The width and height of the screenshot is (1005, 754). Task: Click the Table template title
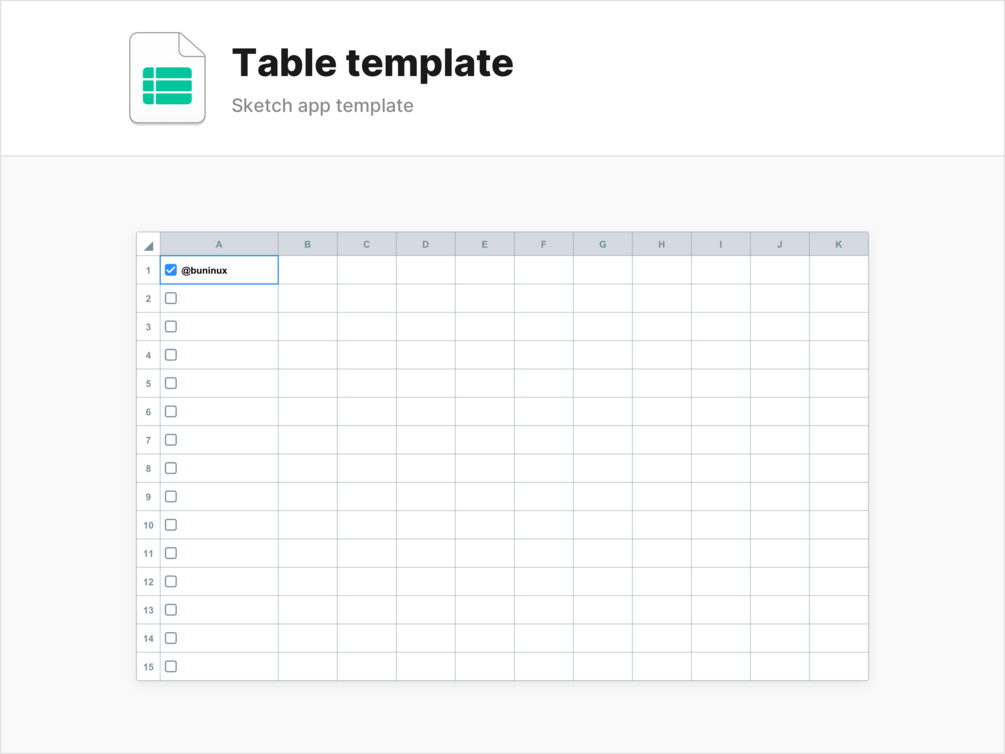pyautogui.click(x=372, y=63)
